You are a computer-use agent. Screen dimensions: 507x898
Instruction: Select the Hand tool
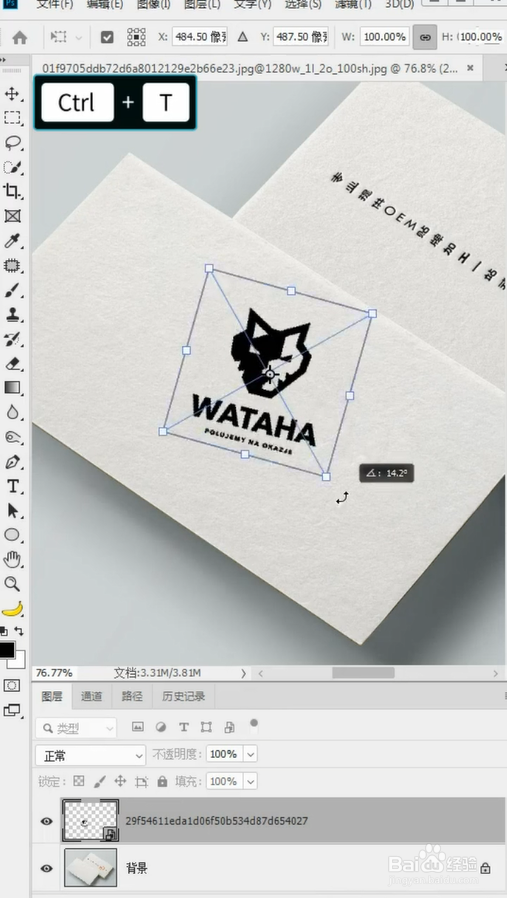12,560
